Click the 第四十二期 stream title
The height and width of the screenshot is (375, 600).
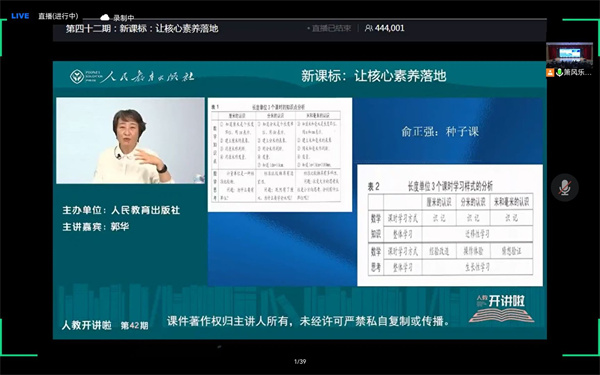click(x=142, y=28)
